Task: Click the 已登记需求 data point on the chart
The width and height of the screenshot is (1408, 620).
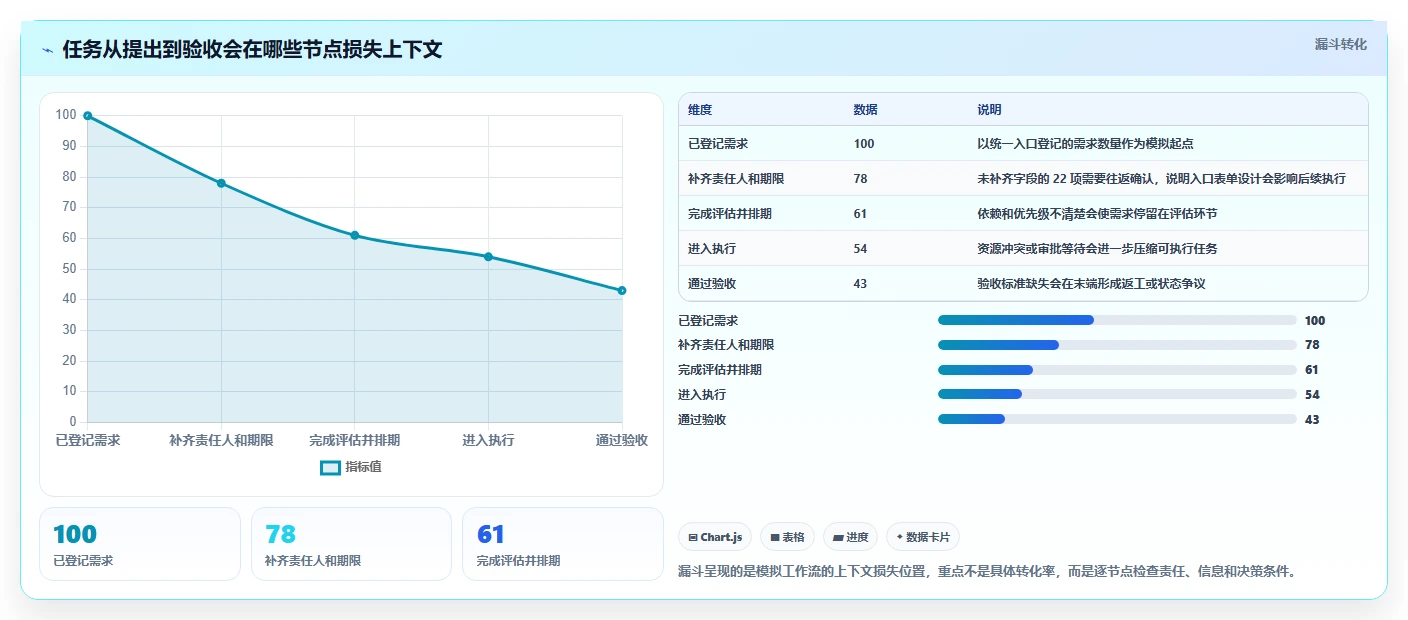Action: [x=88, y=116]
